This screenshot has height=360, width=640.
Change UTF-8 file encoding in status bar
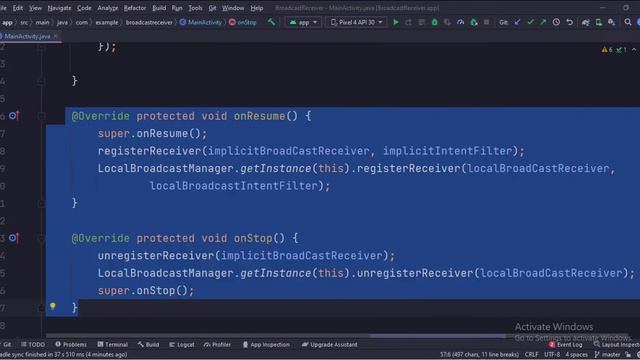click(552, 355)
